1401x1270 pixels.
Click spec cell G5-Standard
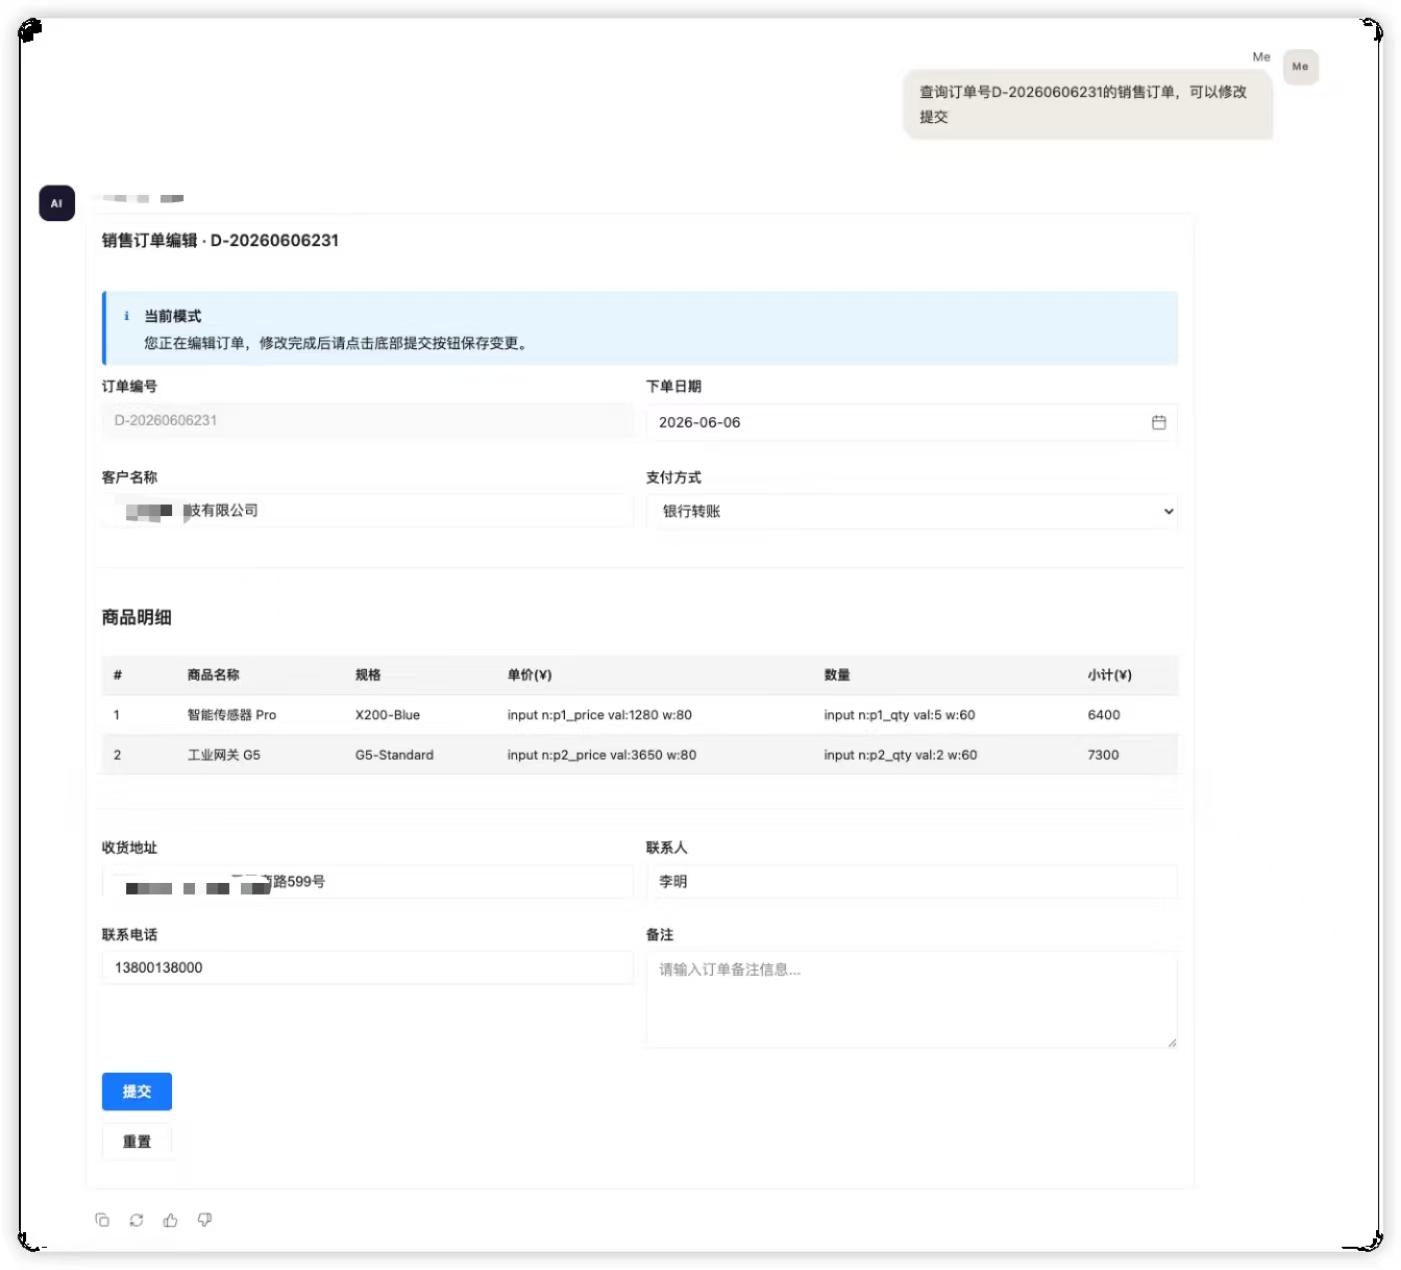tap(394, 755)
